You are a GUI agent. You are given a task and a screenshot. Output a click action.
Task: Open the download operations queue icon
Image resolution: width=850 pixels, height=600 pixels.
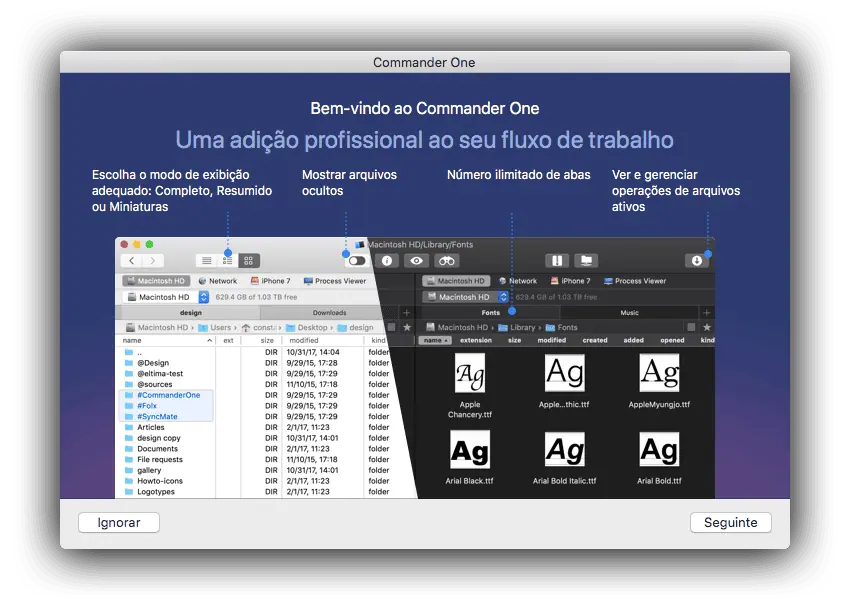[697, 261]
